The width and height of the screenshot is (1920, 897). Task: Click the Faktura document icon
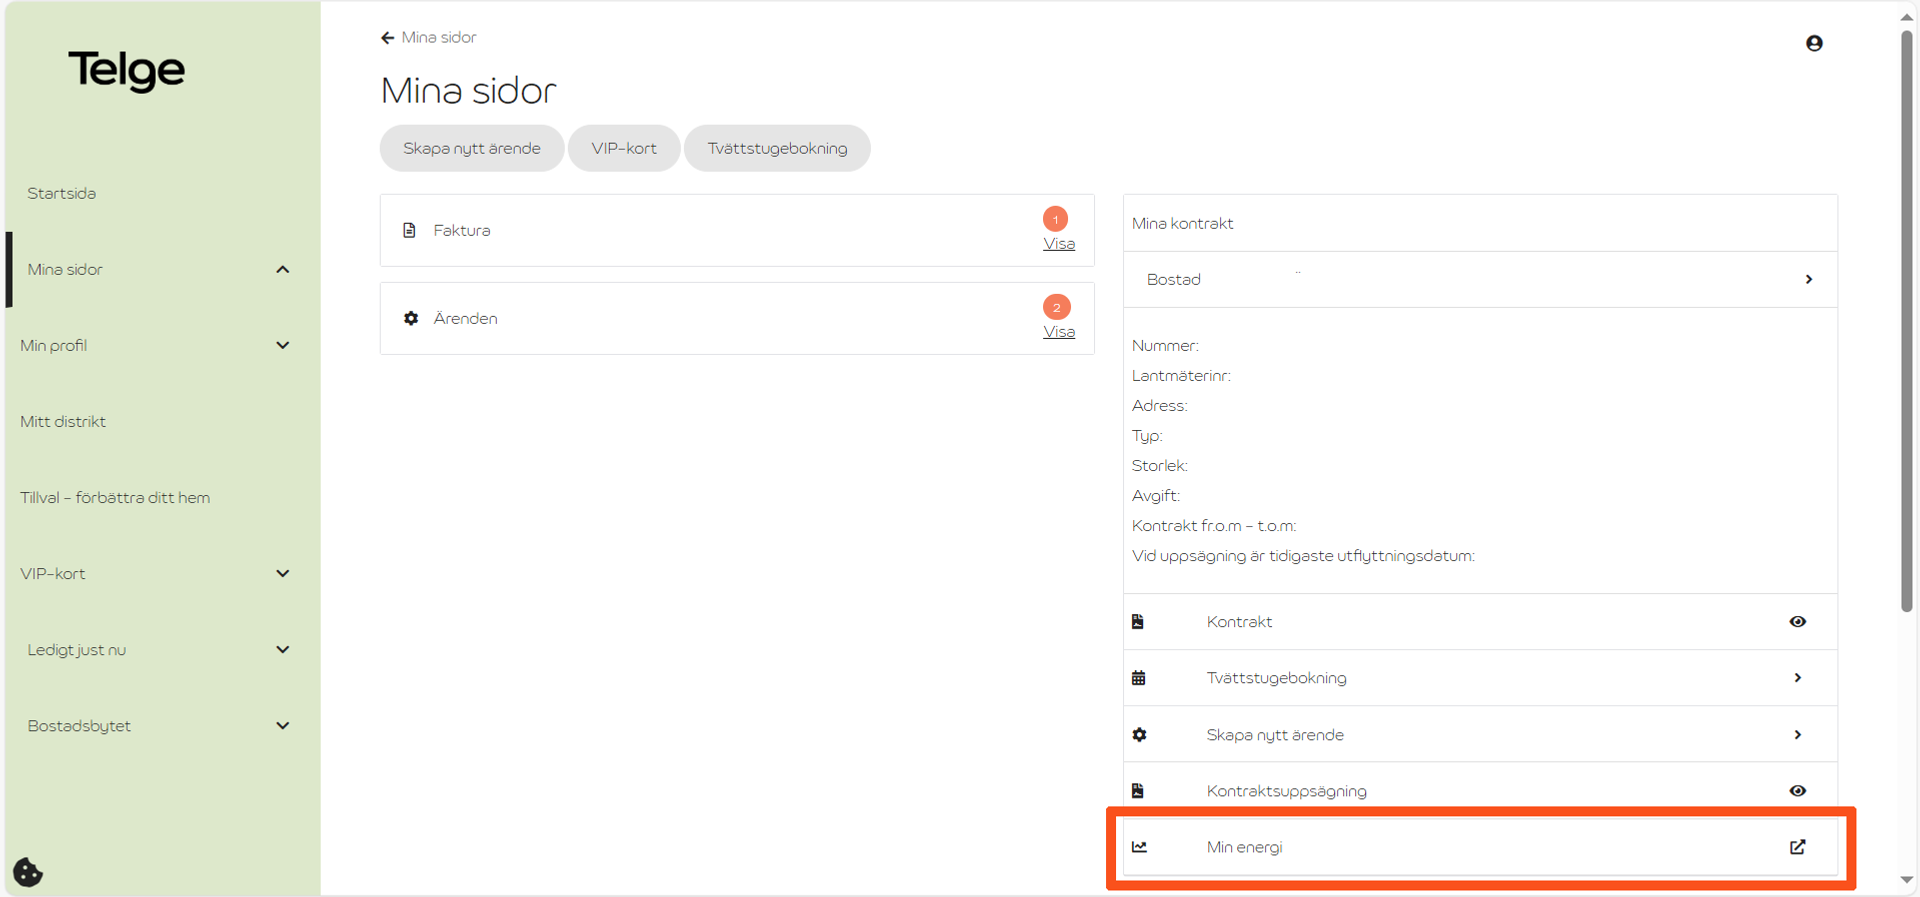click(x=409, y=230)
